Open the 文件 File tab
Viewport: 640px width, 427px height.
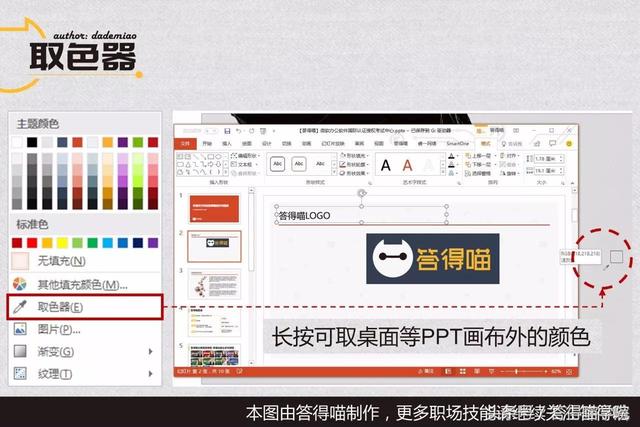tap(185, 144)
